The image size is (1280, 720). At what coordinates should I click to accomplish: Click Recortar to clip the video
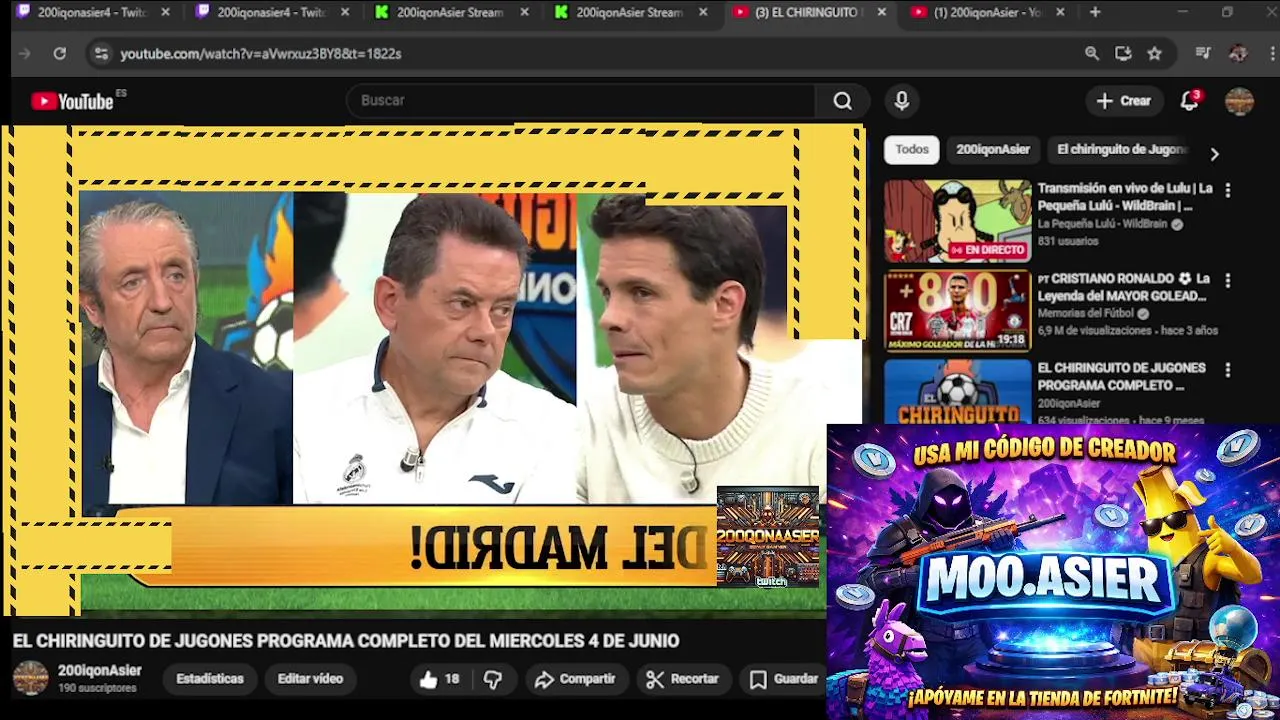point(683,679)
